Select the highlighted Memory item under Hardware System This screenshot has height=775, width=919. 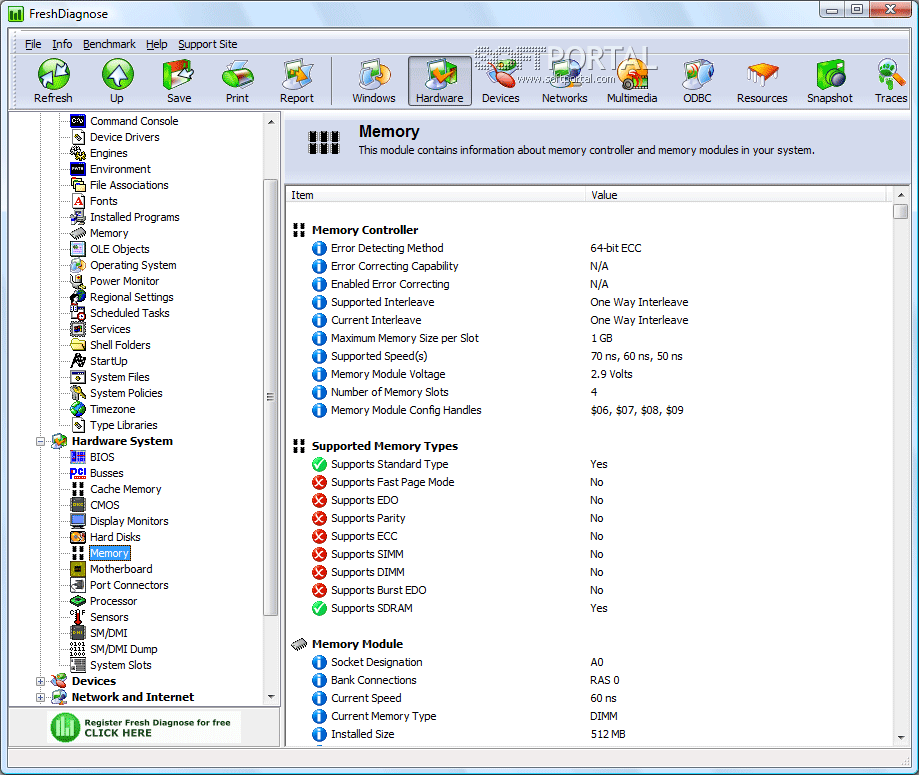click(x=110, y=553)
